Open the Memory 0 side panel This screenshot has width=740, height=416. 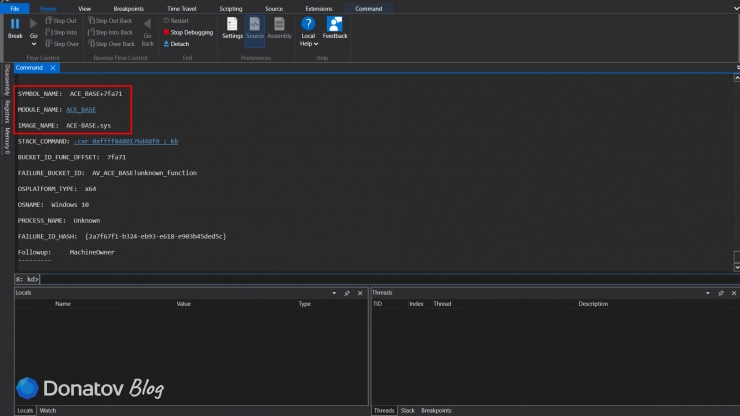[x=7, y=141]
